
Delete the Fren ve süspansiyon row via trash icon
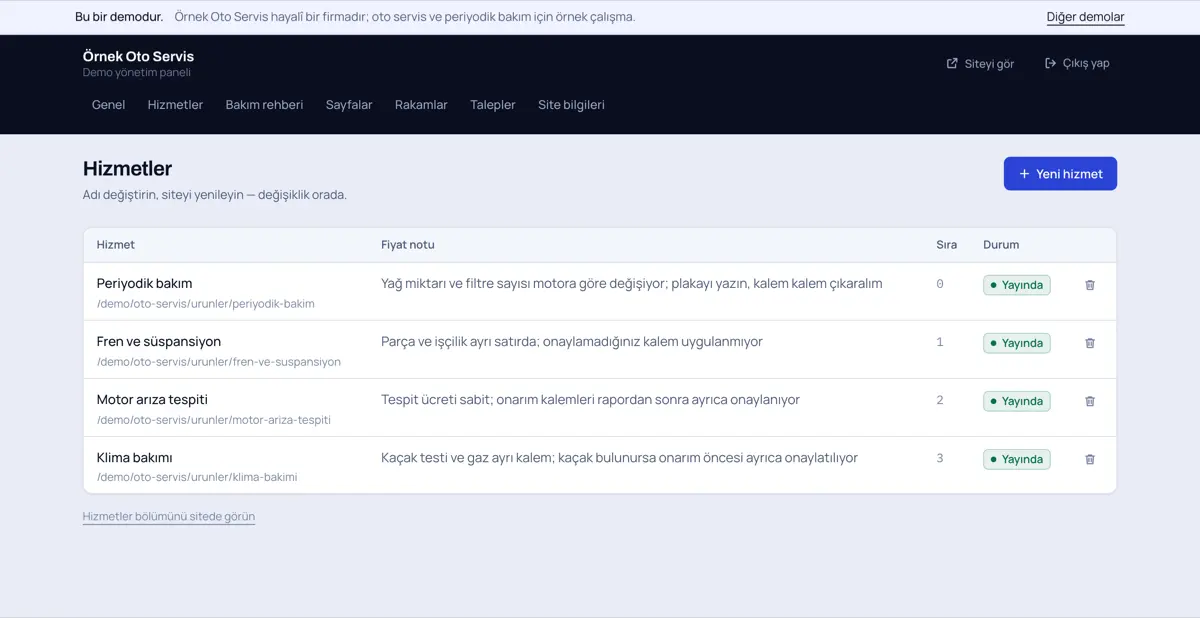pos(1090,343)
